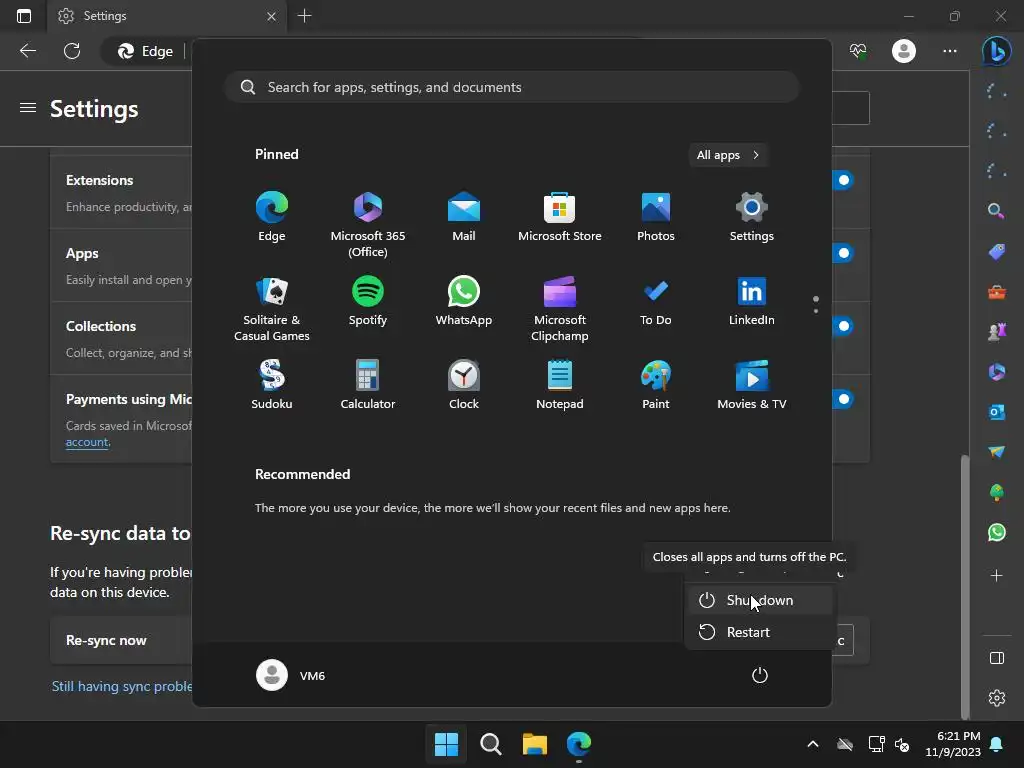The image size is (1024, 768).
Task: Open Shopping tag icon in Edge sidebar
Action: click(x=997, y=251)
